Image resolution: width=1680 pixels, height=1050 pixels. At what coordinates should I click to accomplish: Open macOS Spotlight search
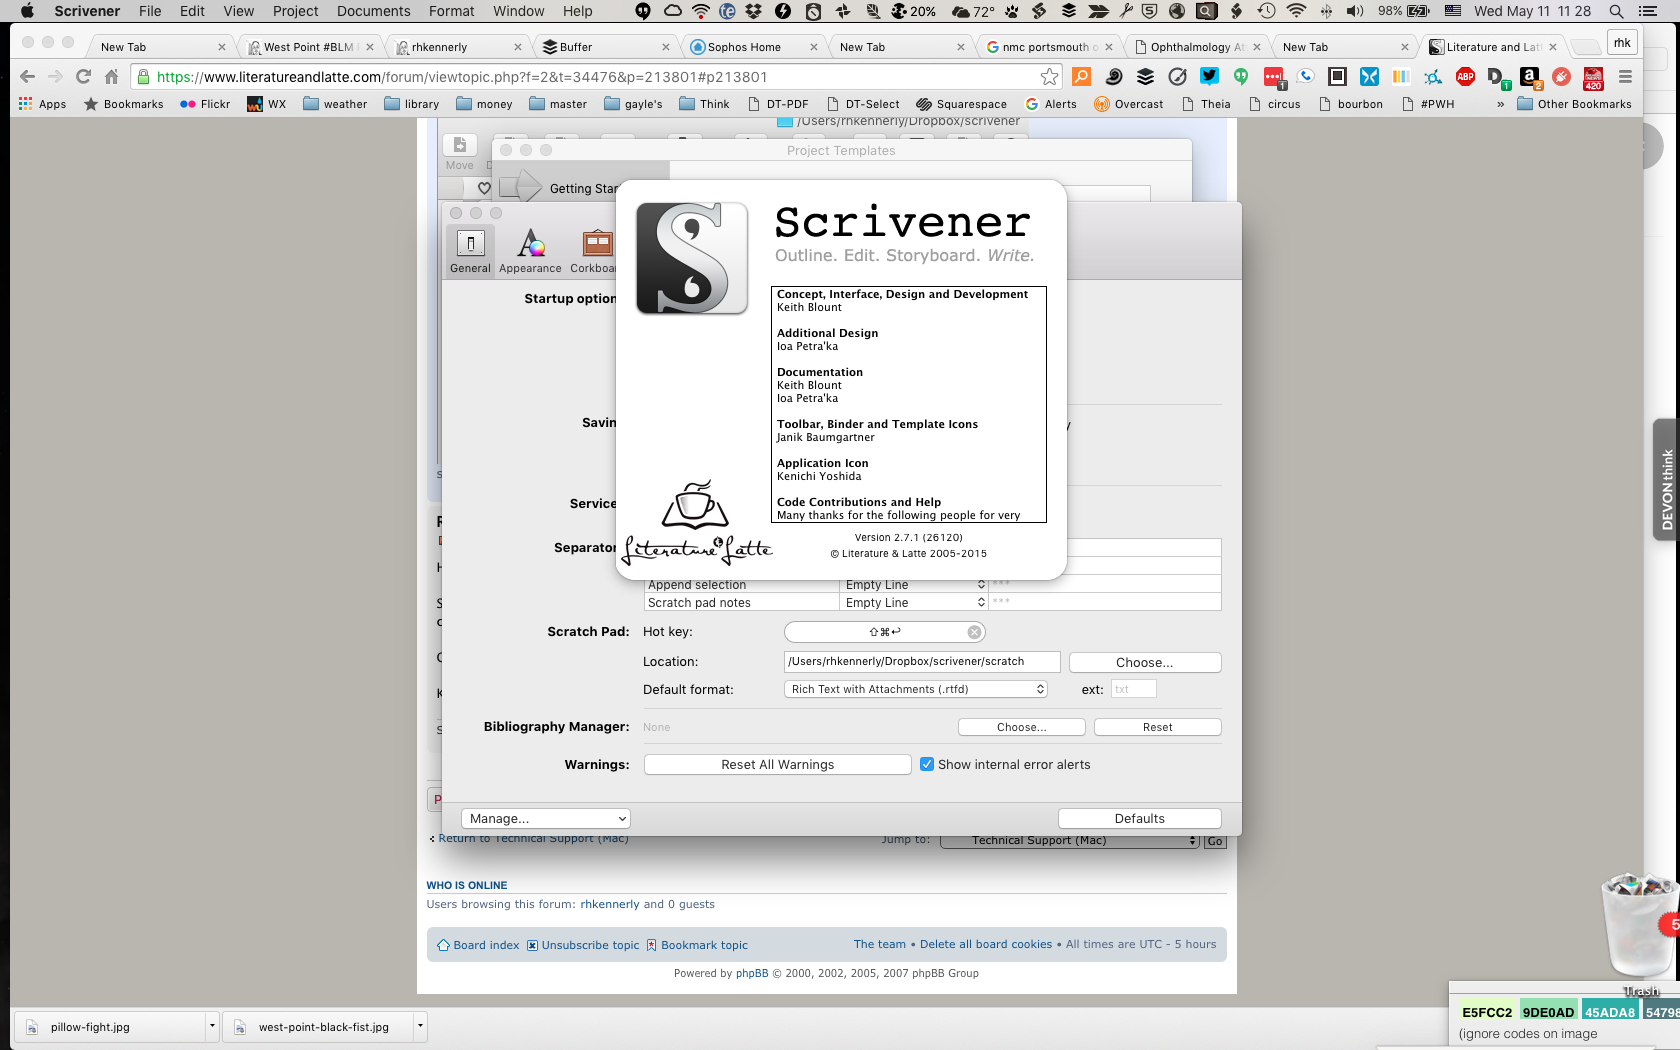point(1616,11)
